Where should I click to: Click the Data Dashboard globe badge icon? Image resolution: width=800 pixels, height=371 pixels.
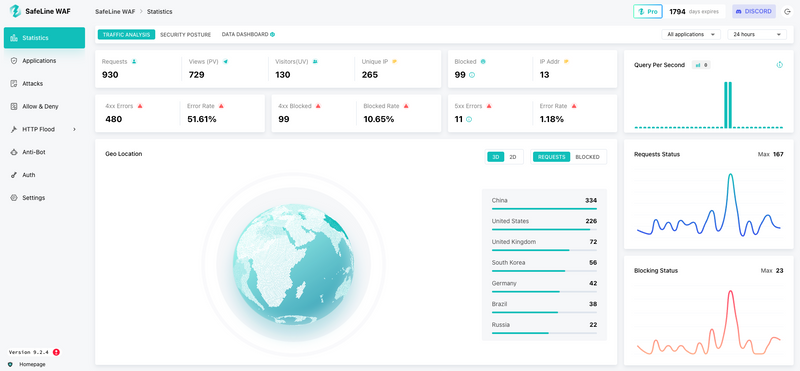[x=272, y=35]
